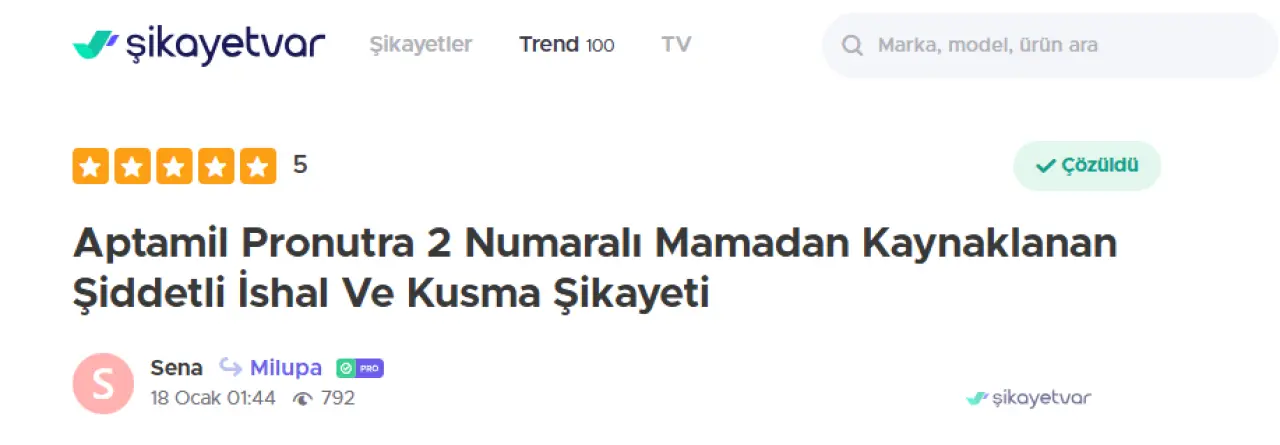
Task: Click the arrow icon between Sena and Milupa
Action: tap(230, 367)
